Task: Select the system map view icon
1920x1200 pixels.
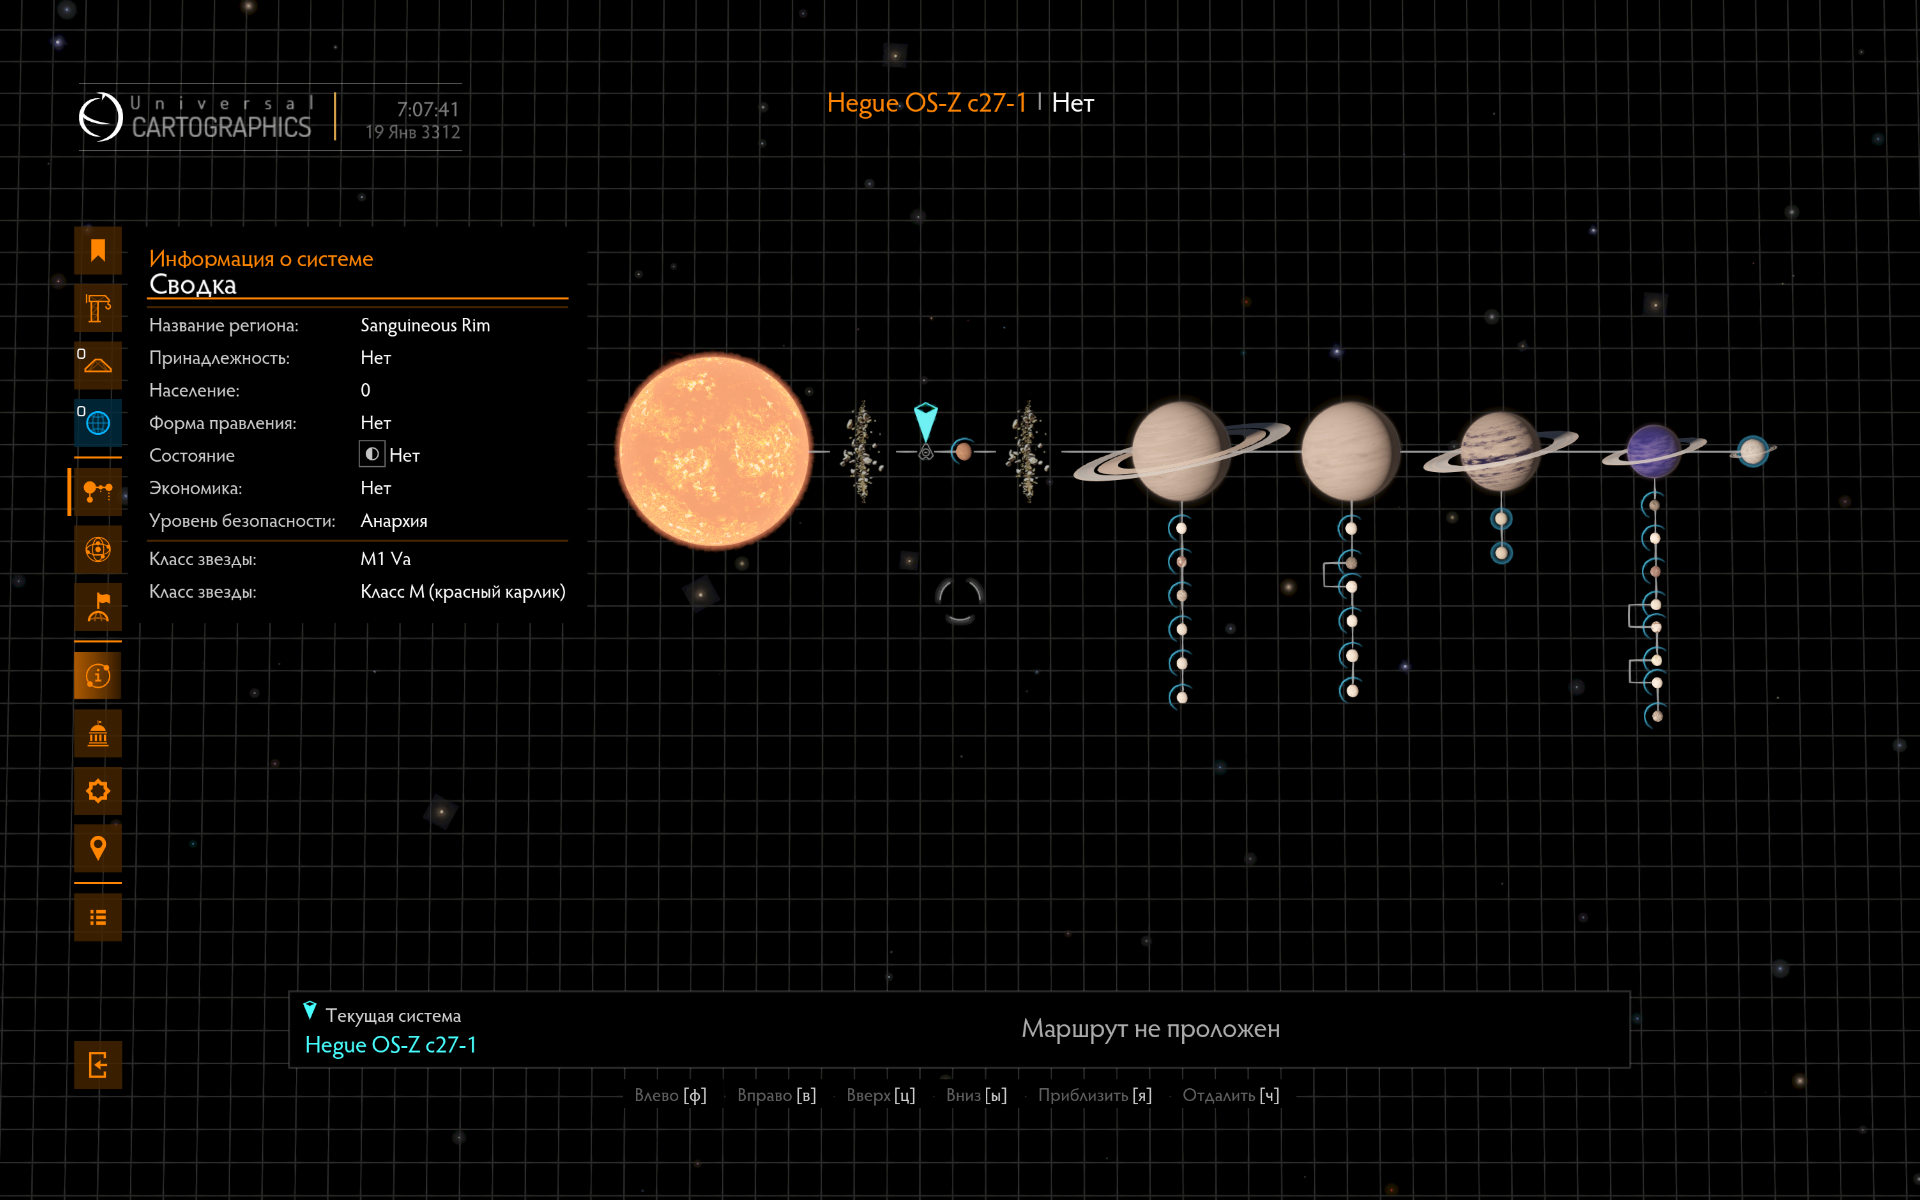Action: tap(98, 491)
